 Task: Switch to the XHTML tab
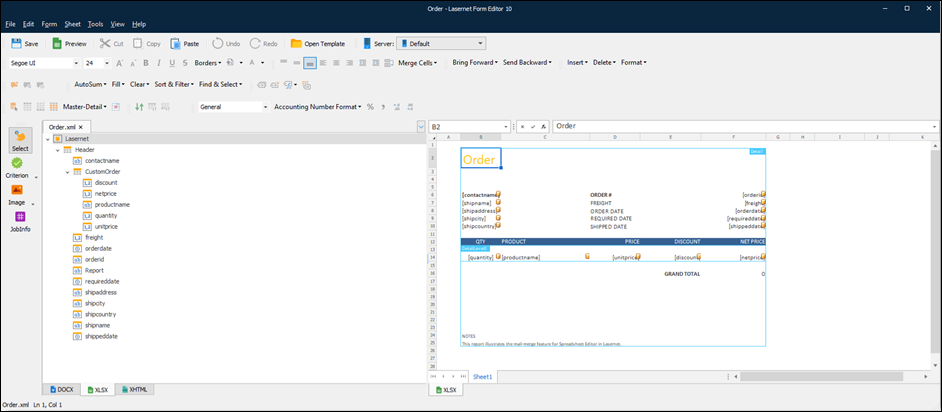(135, 390)
